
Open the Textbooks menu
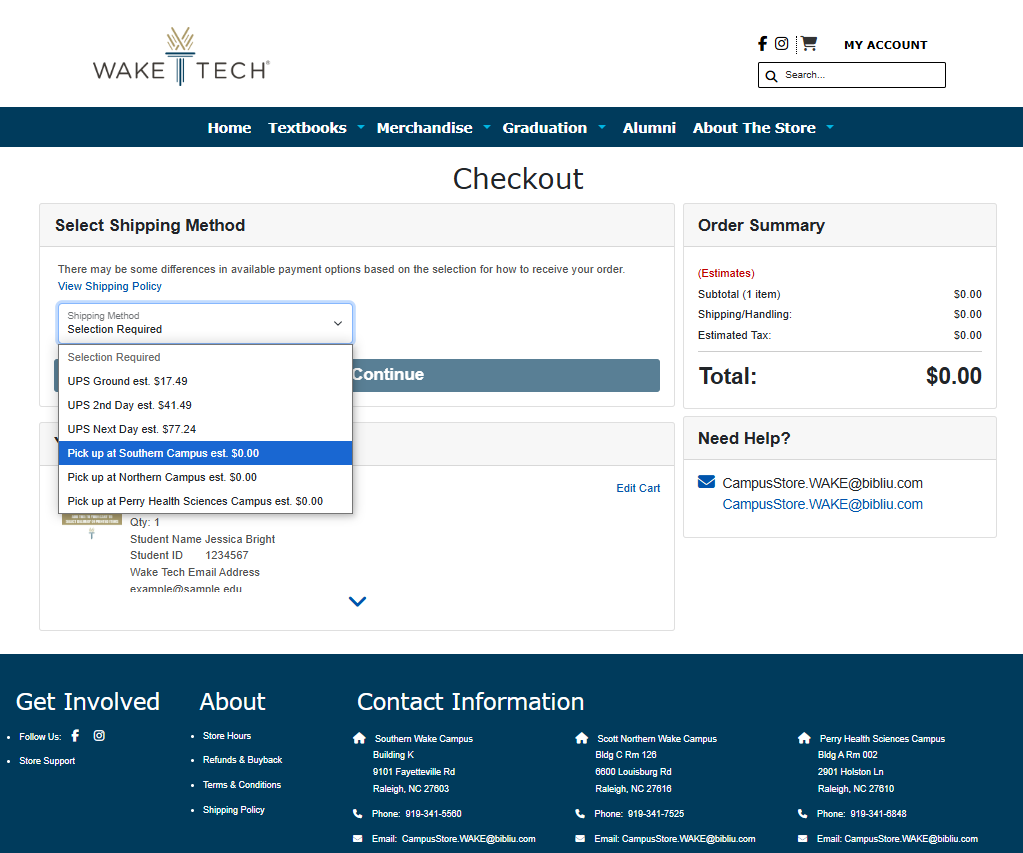307,128
